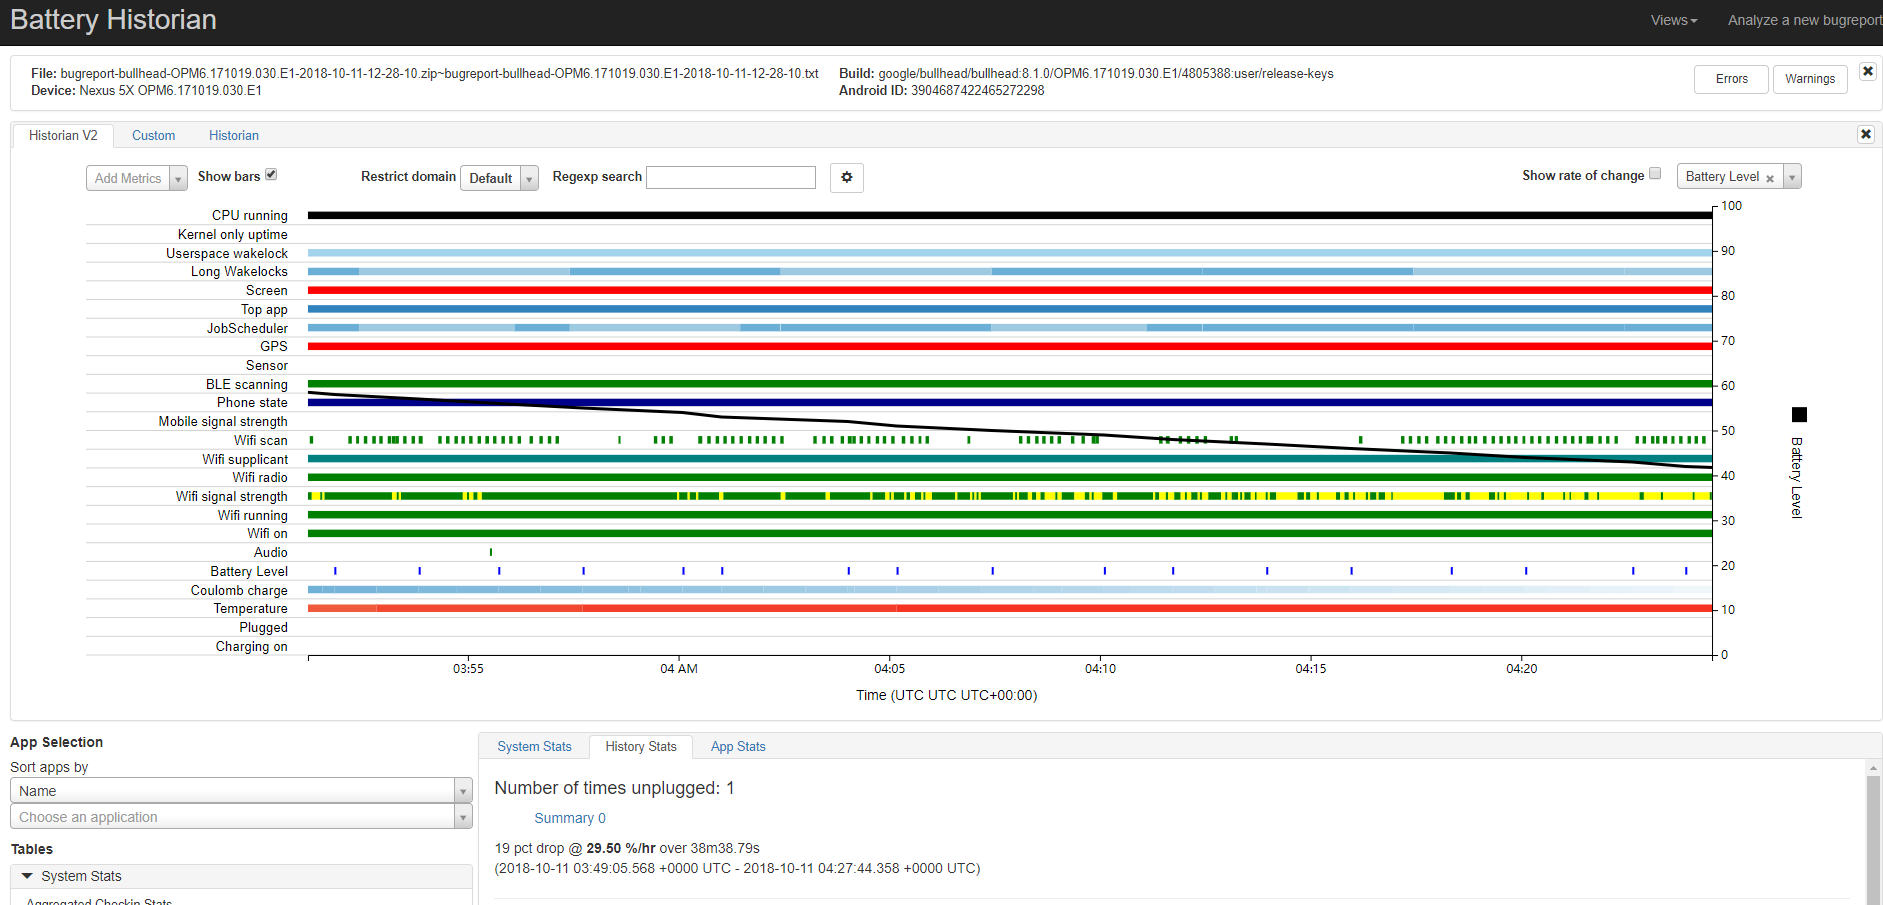Close the file info panel

[x=1867, y=71]
